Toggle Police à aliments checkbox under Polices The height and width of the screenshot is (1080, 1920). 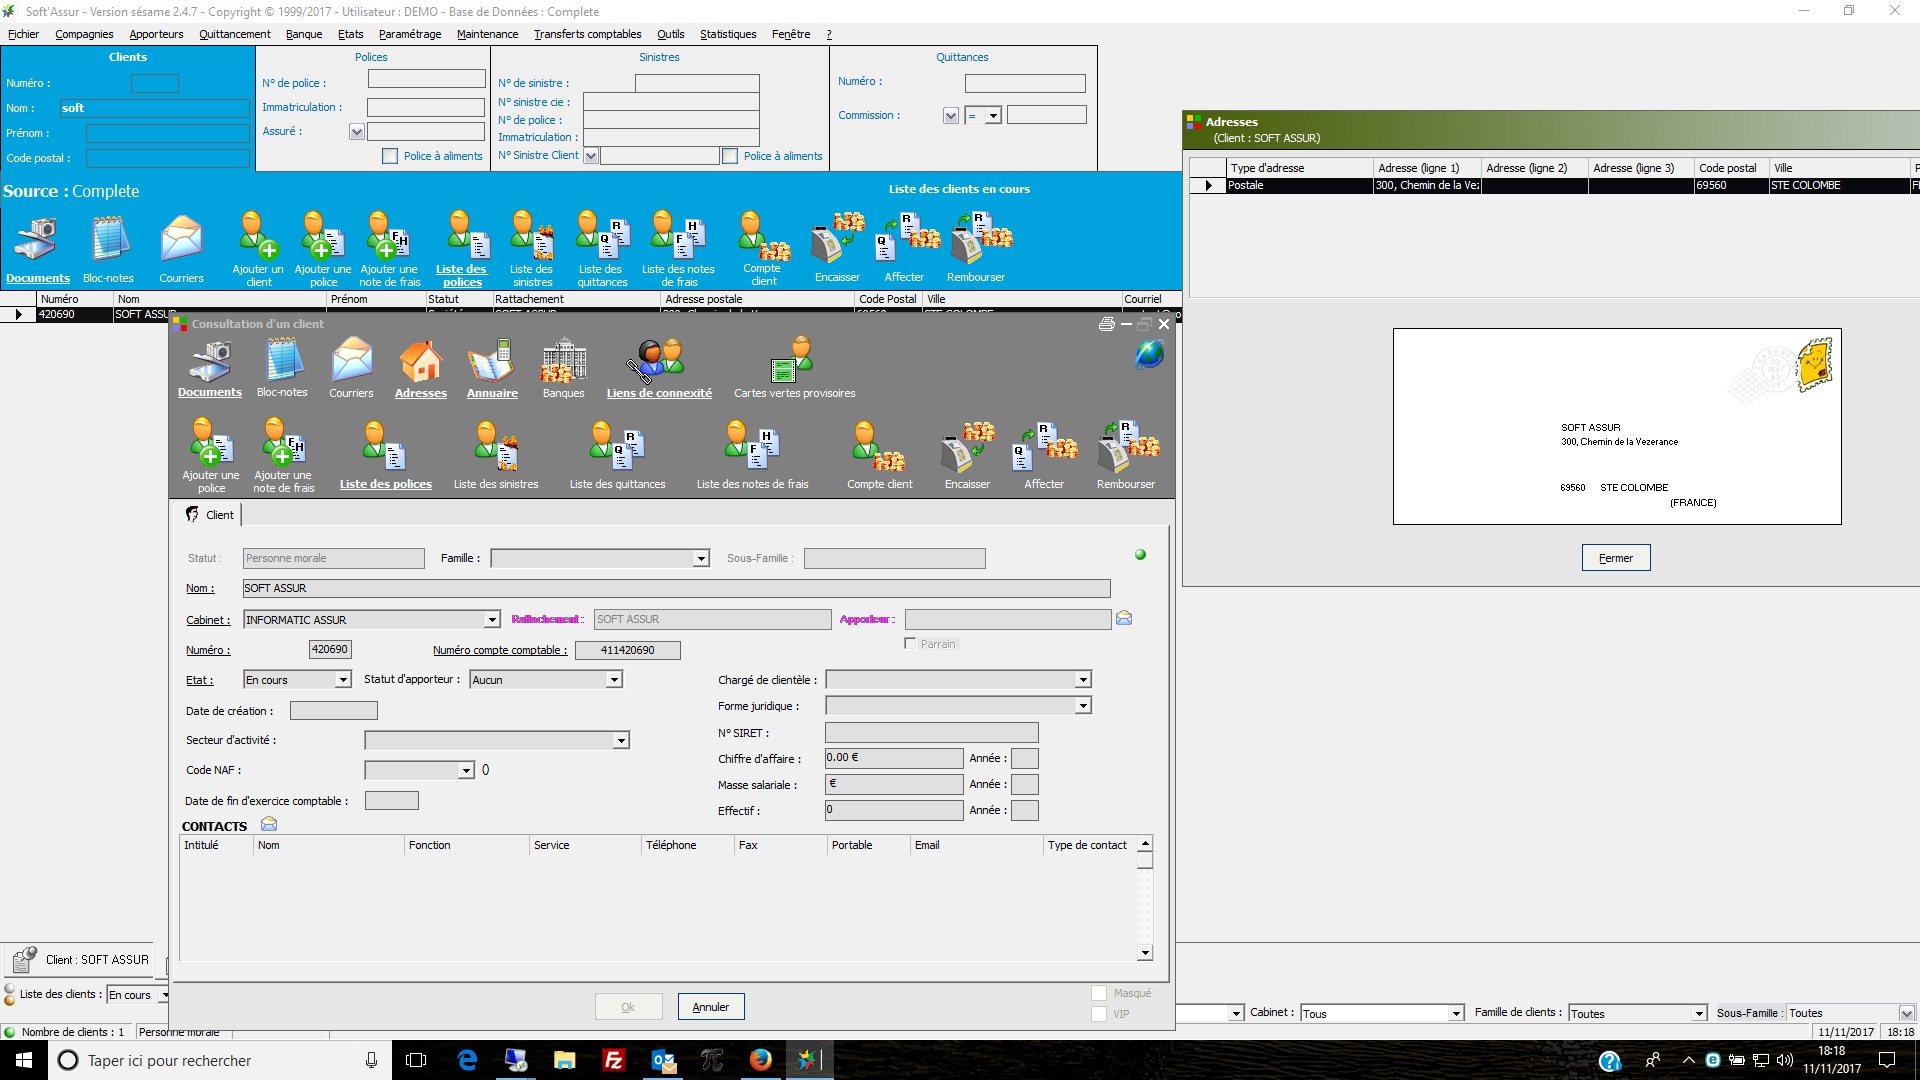pos(390,156)
